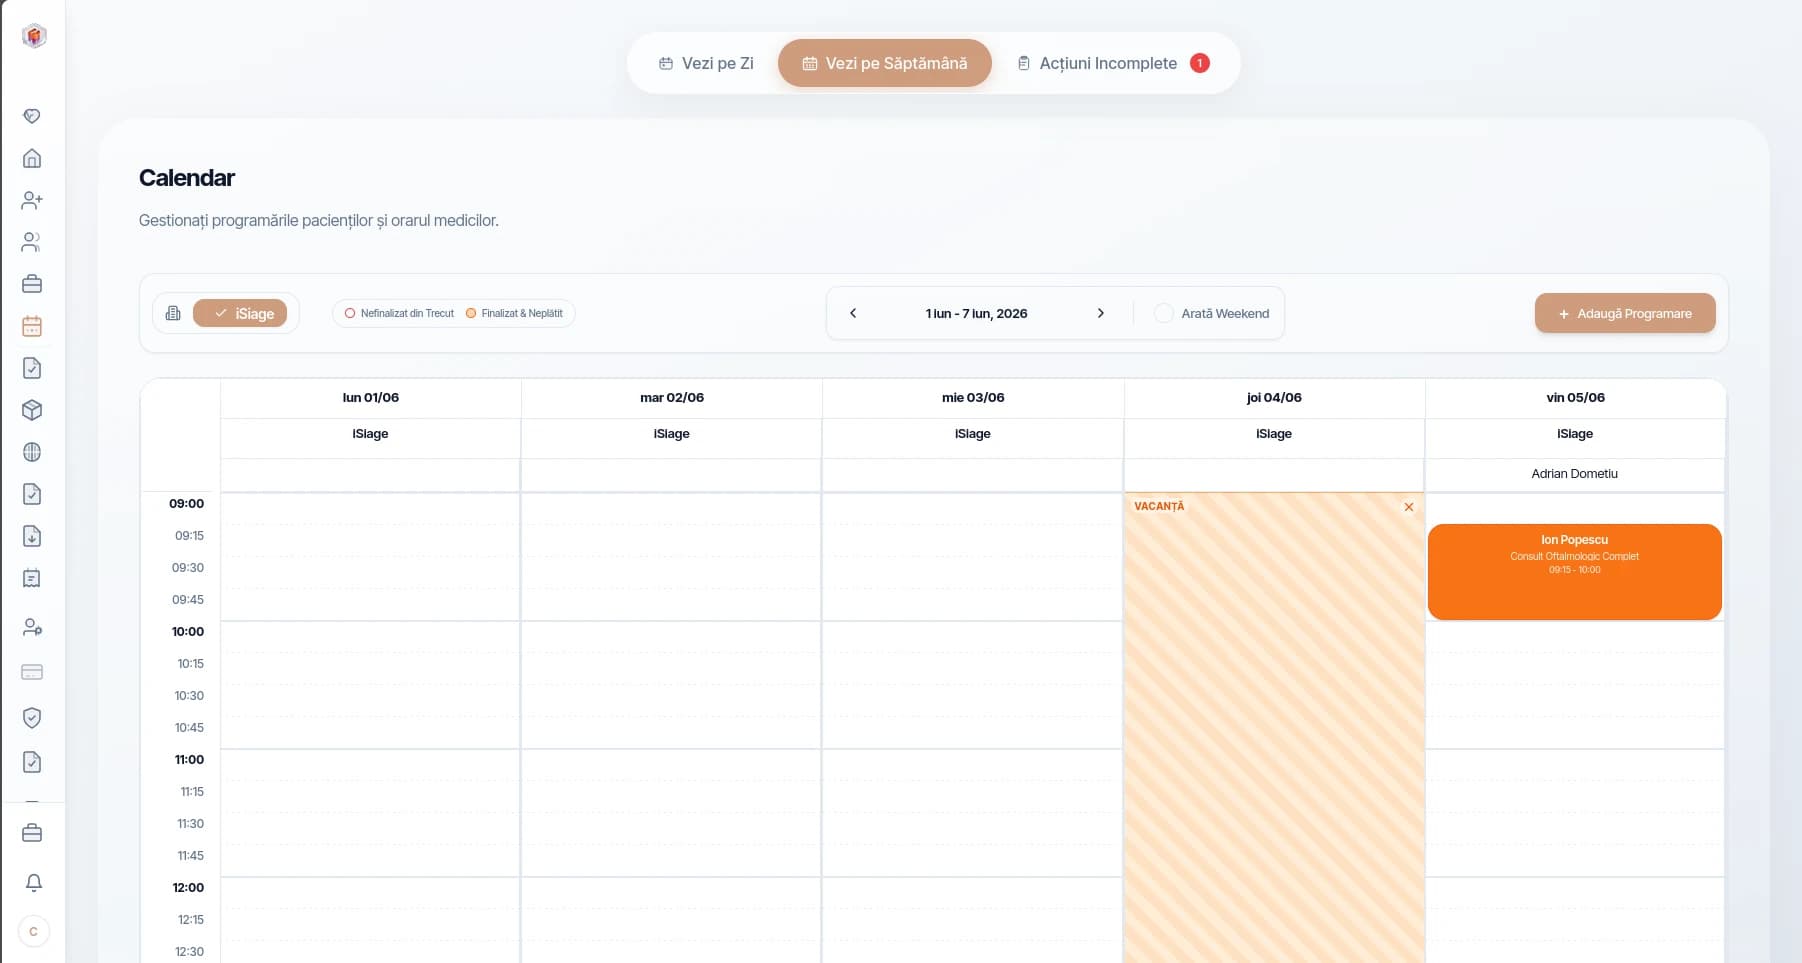Select the lun 01/06 day header
The image size is (1802, 963).
371,398
